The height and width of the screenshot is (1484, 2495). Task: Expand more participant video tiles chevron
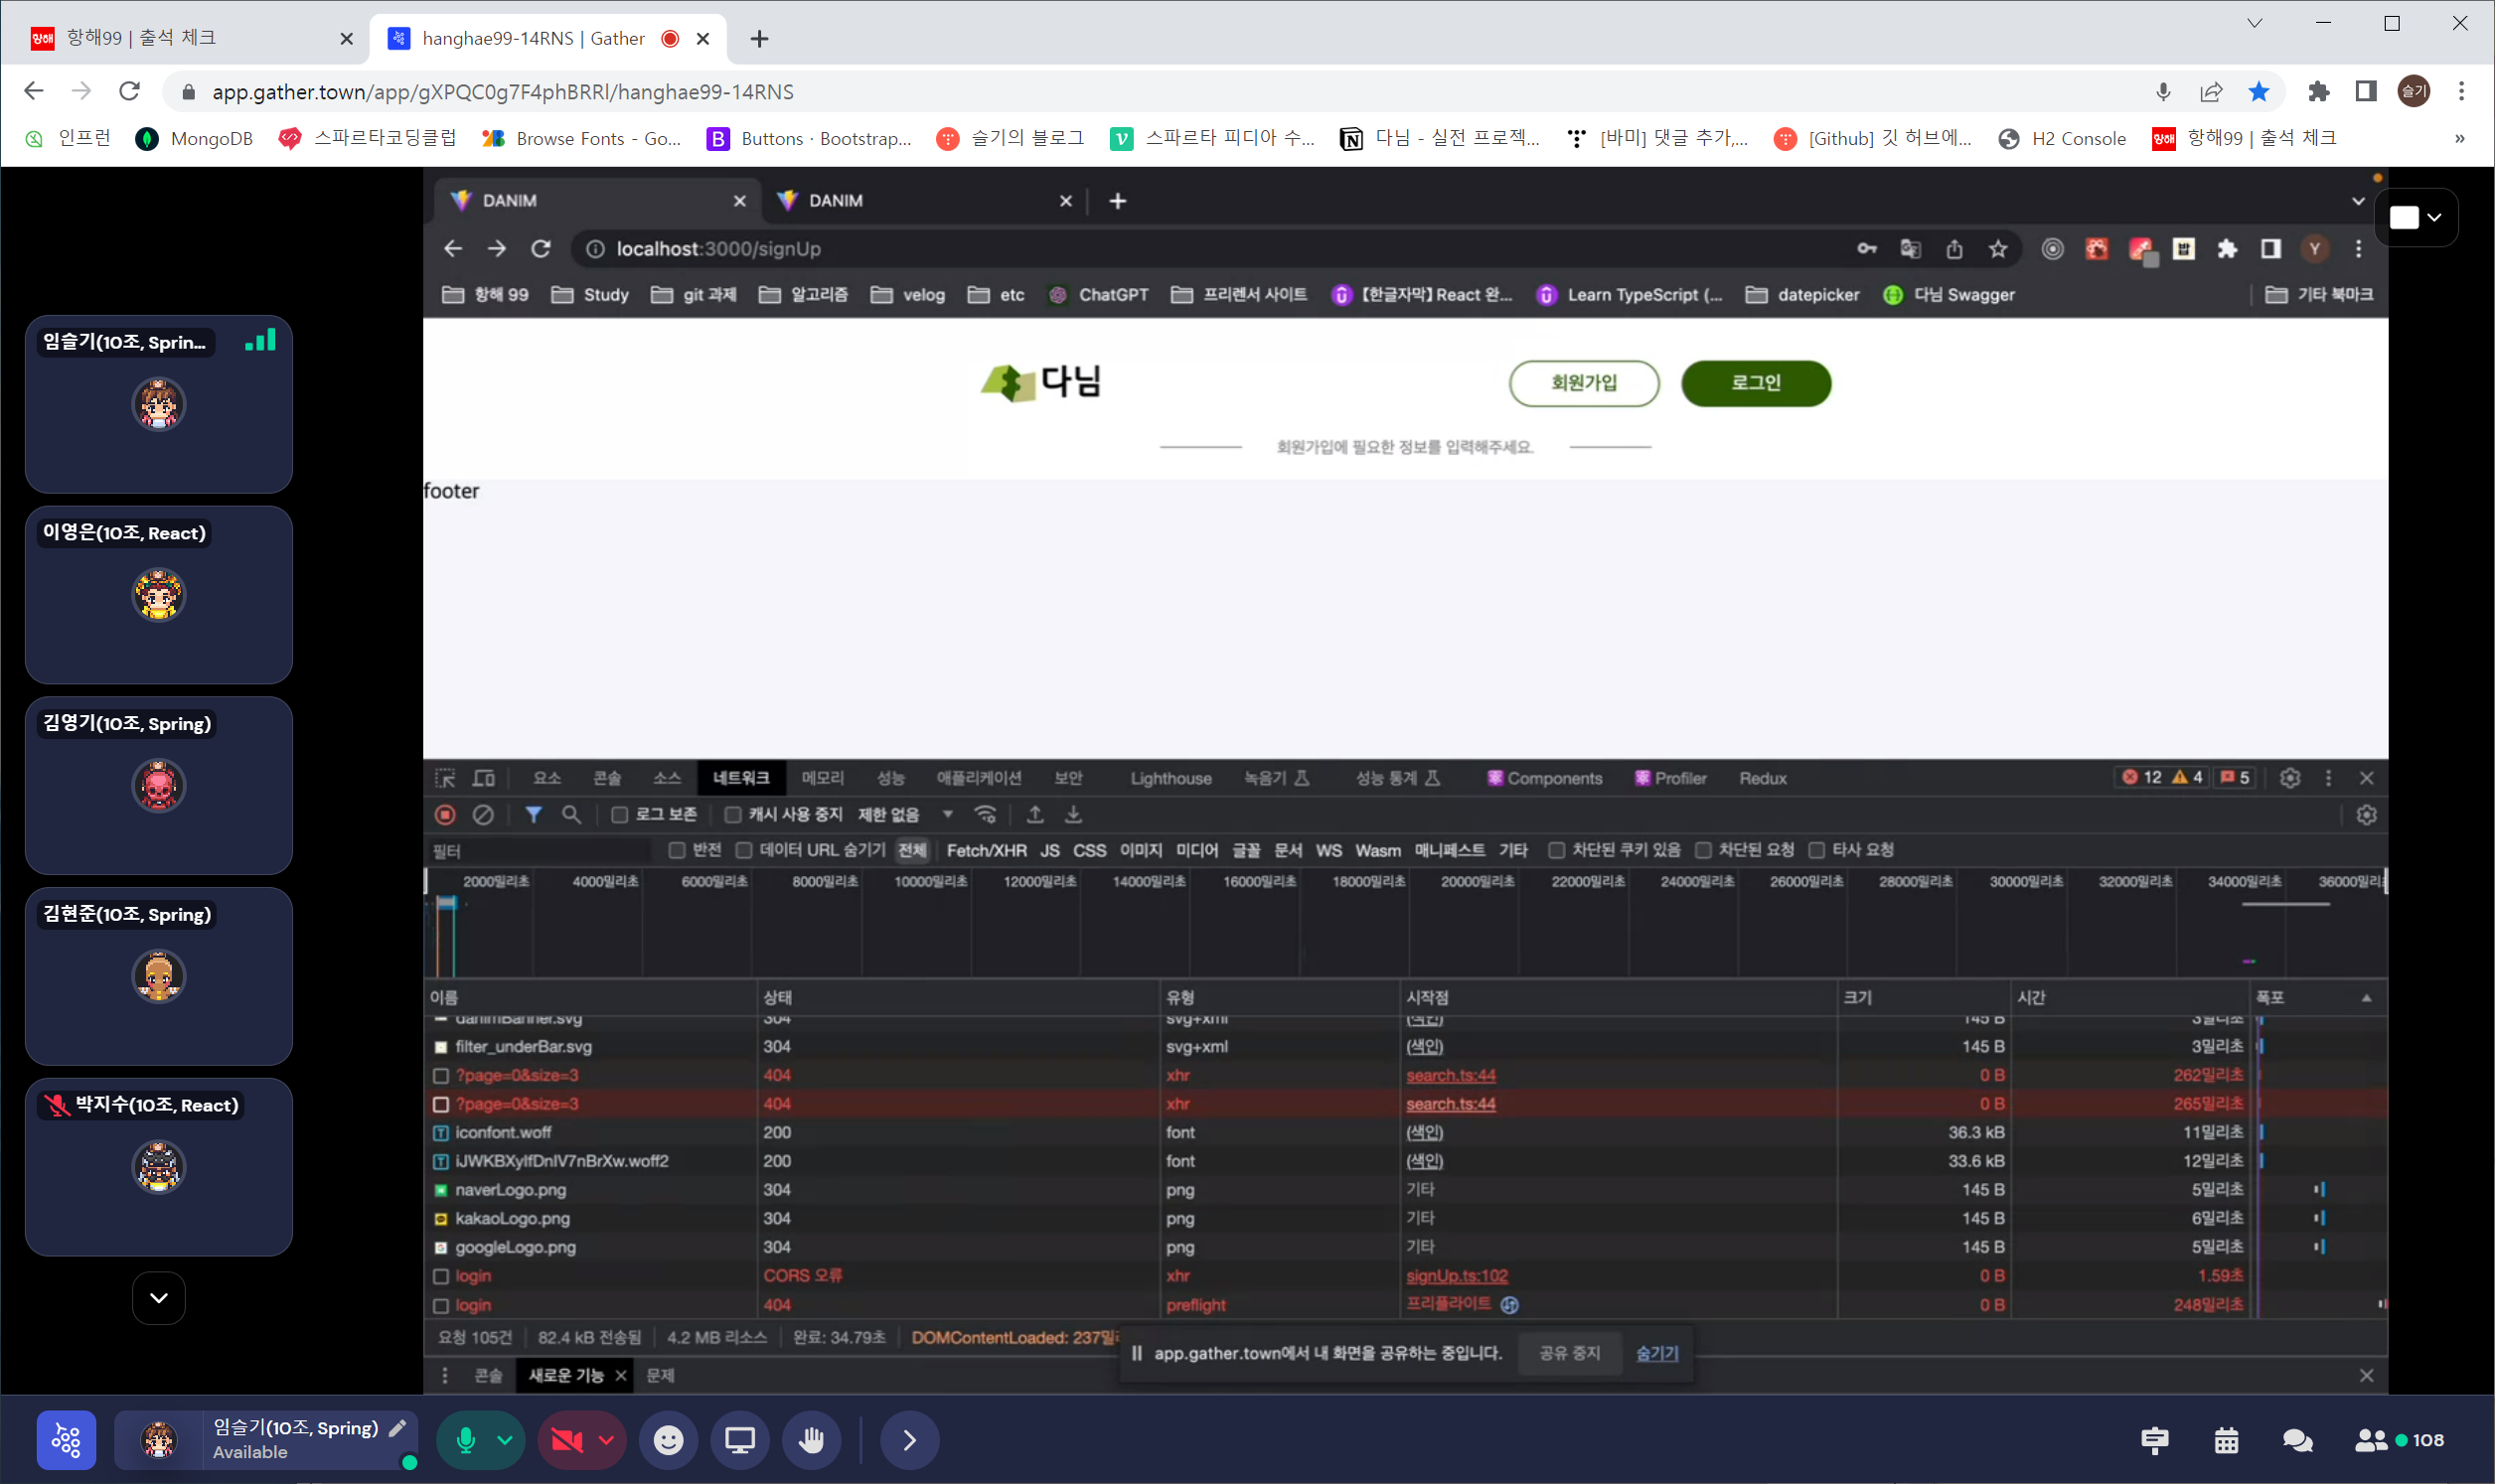[x=158, y=1298]
